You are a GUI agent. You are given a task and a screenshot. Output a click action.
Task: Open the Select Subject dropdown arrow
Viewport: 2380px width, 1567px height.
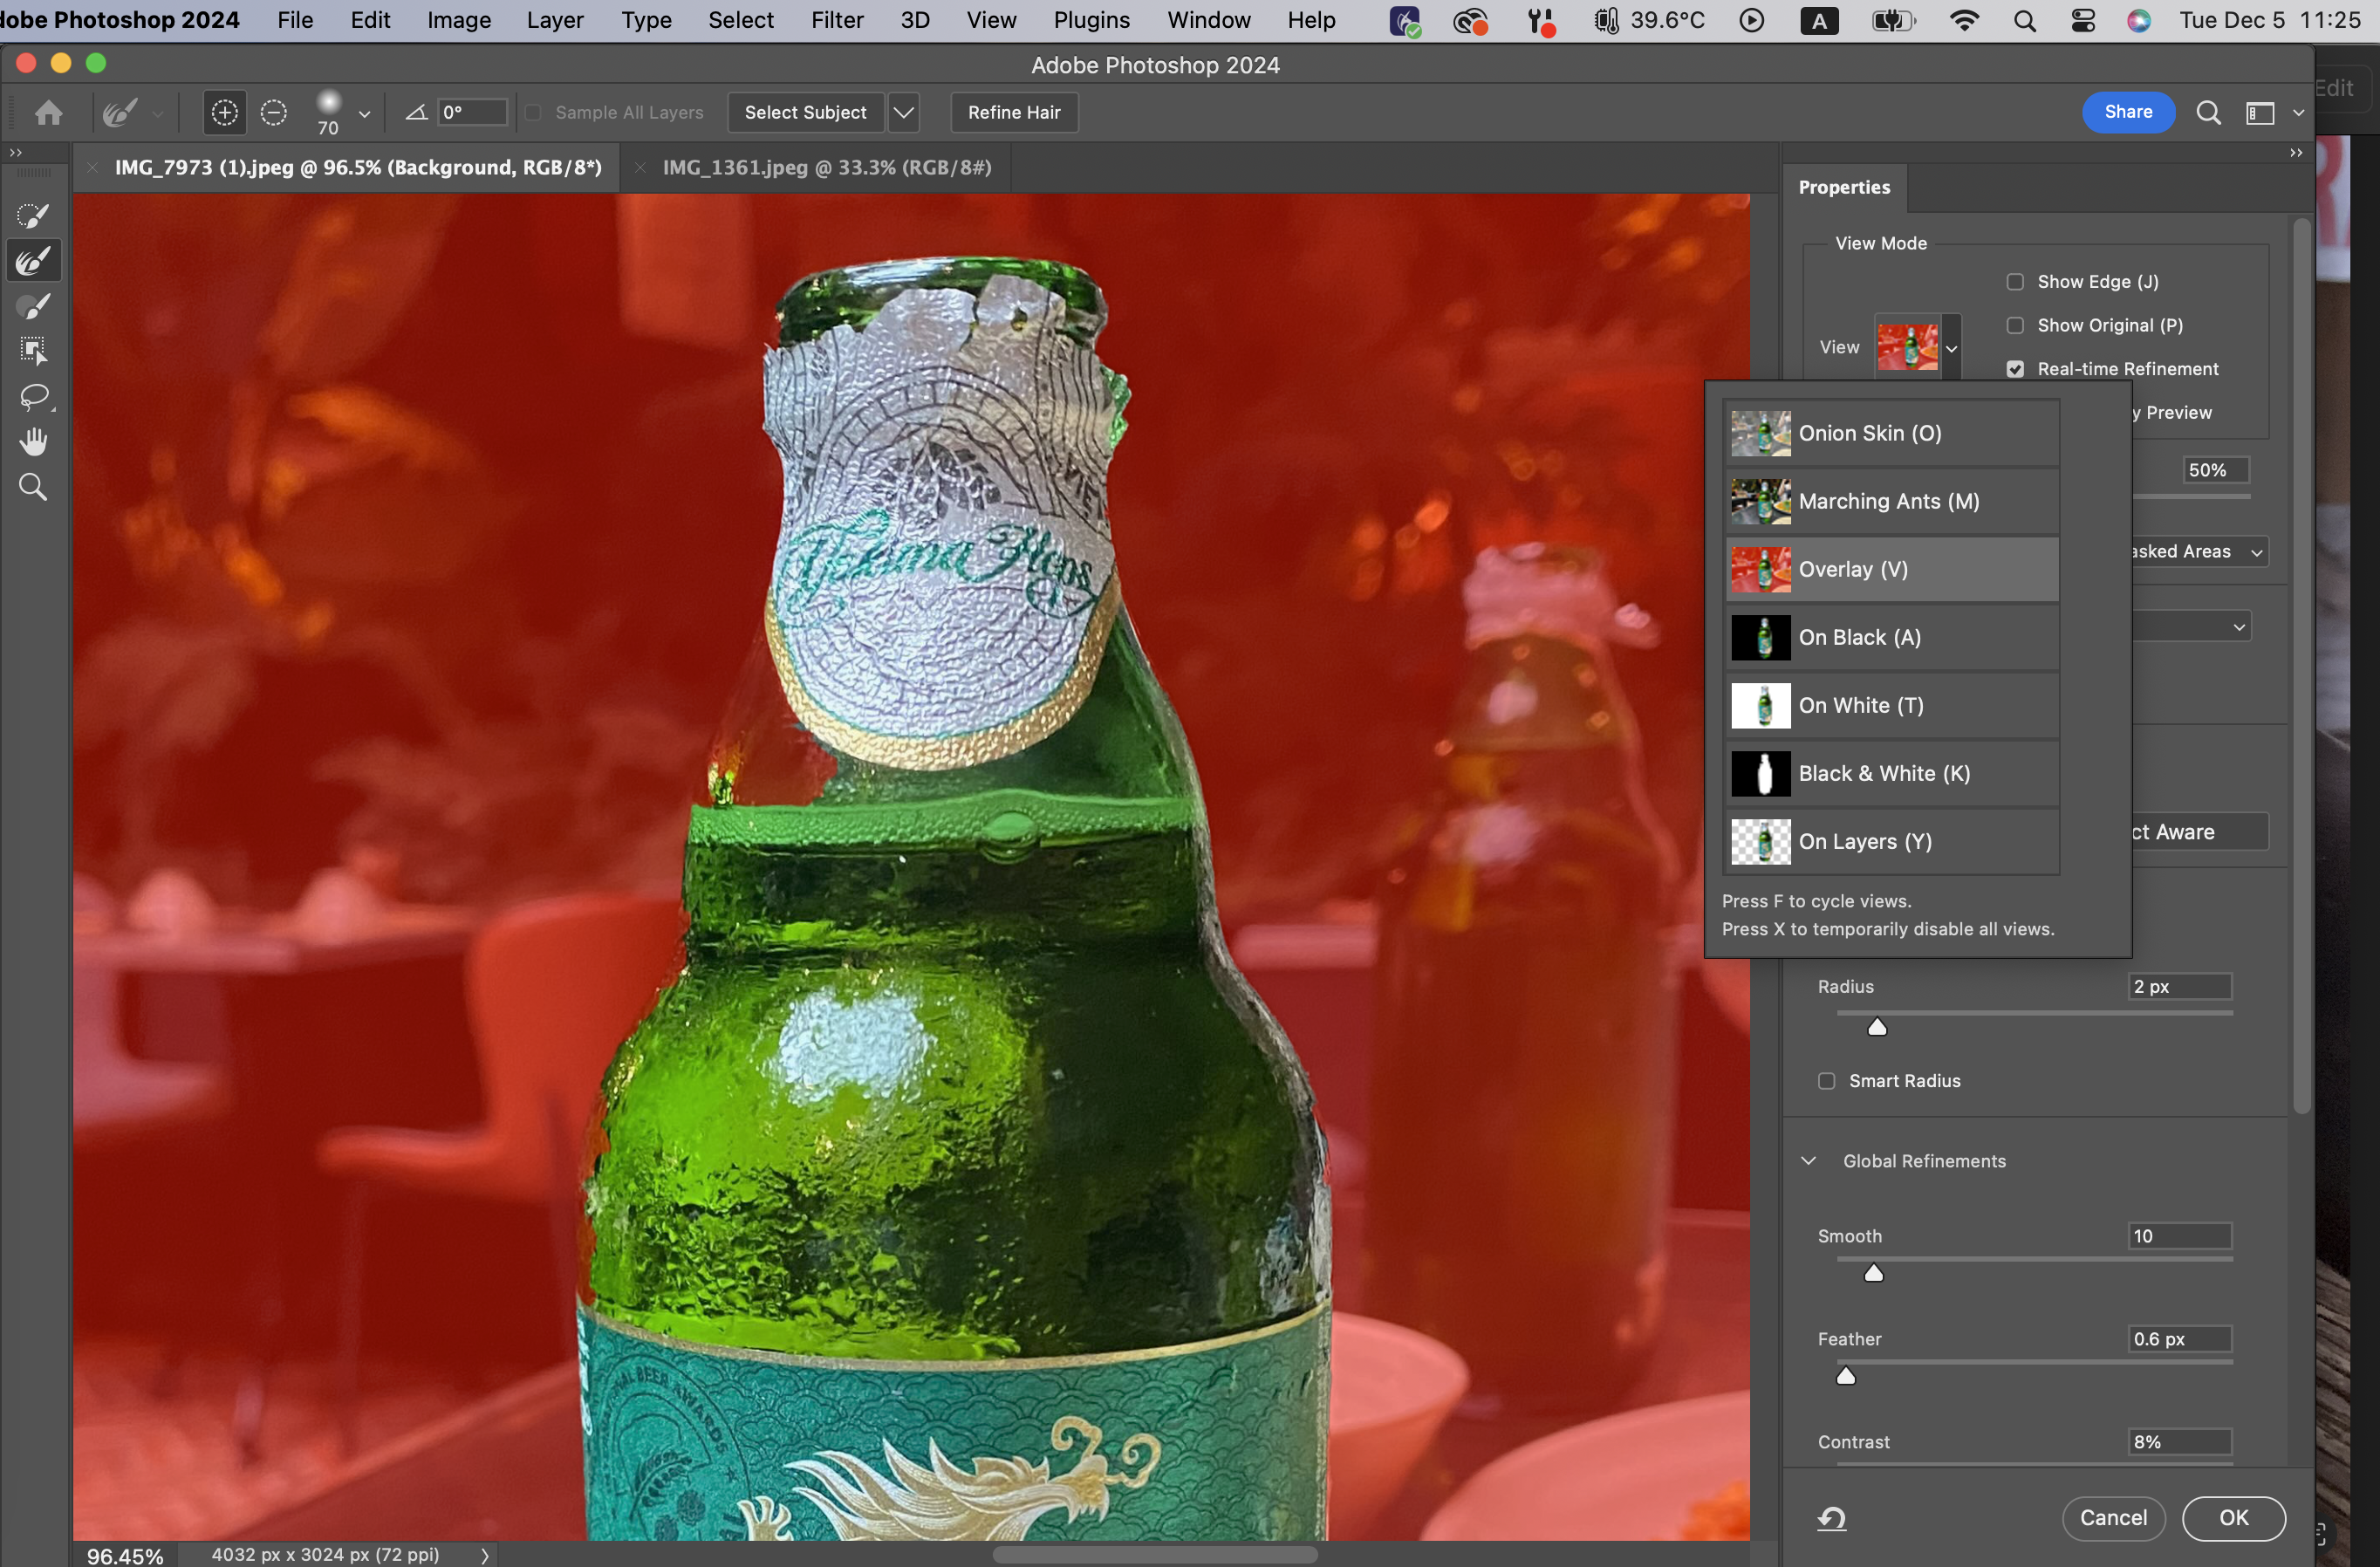pos(903,113)
